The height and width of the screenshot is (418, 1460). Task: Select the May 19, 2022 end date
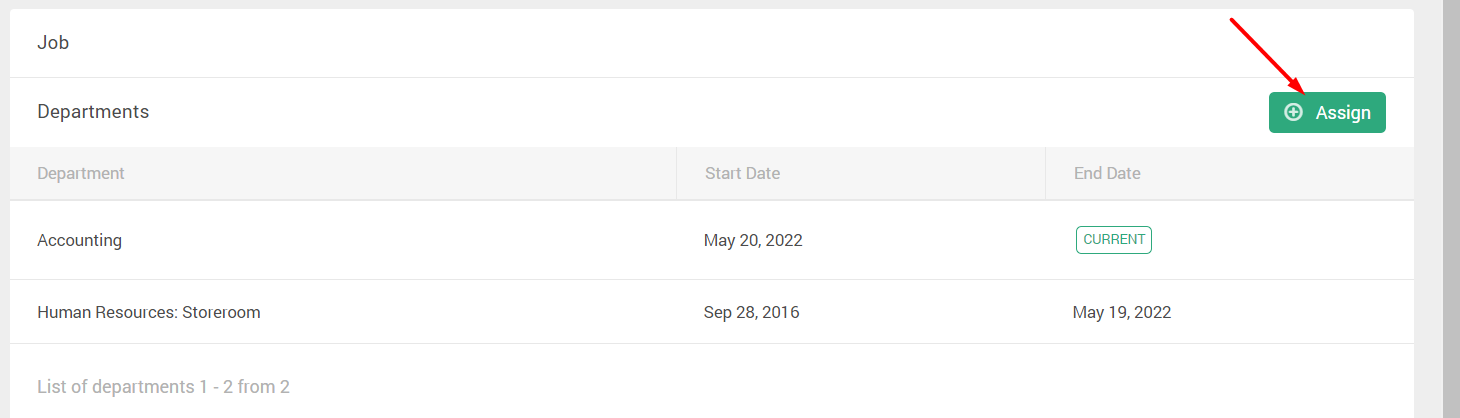[1122, 312]
